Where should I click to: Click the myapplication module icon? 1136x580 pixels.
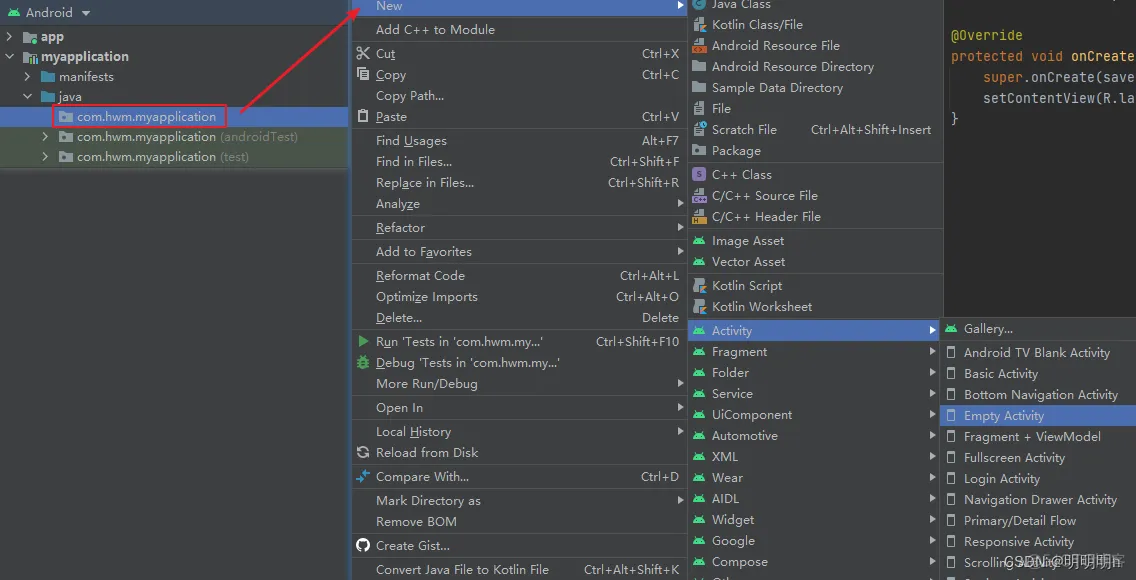coord(30,56)
